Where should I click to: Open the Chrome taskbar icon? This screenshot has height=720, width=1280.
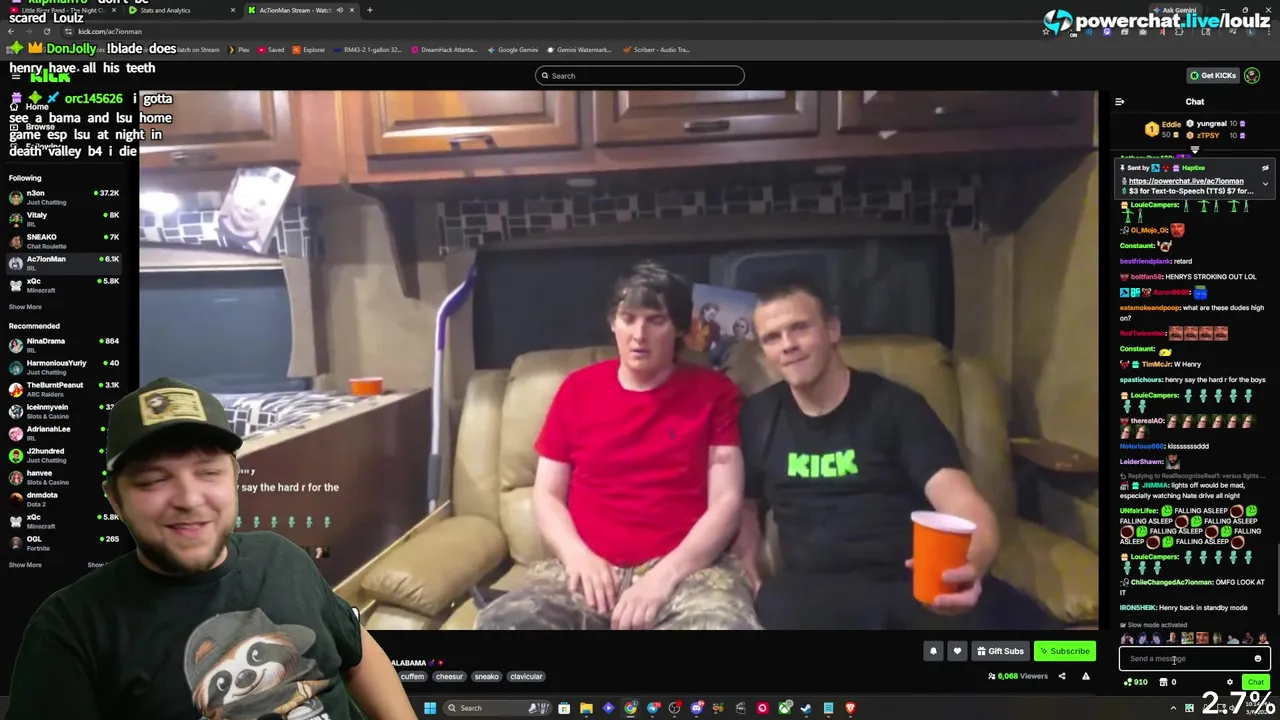[x=630, y=708]
